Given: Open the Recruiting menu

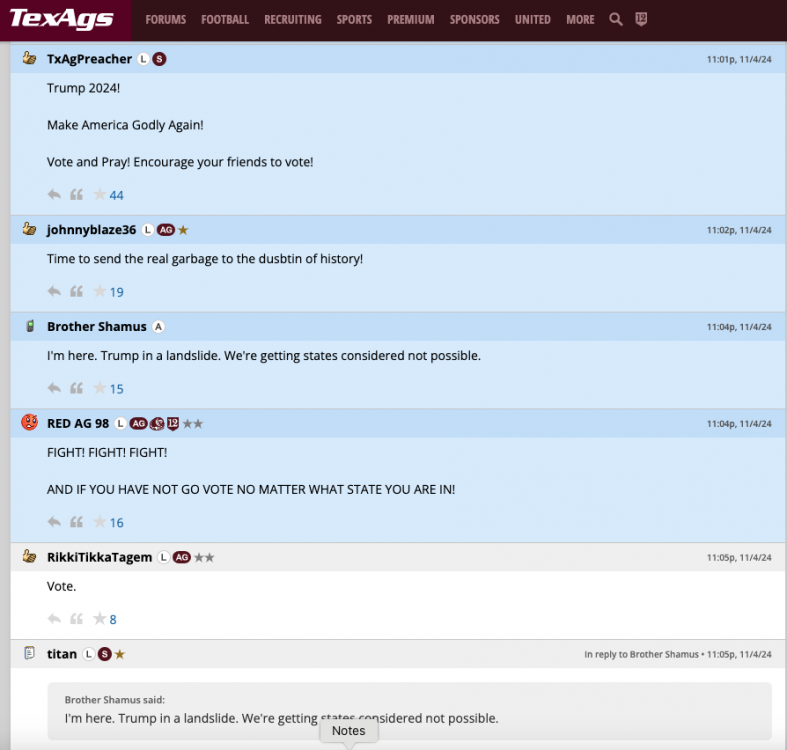Looking at the screenshot, I should tap(293, 20).
